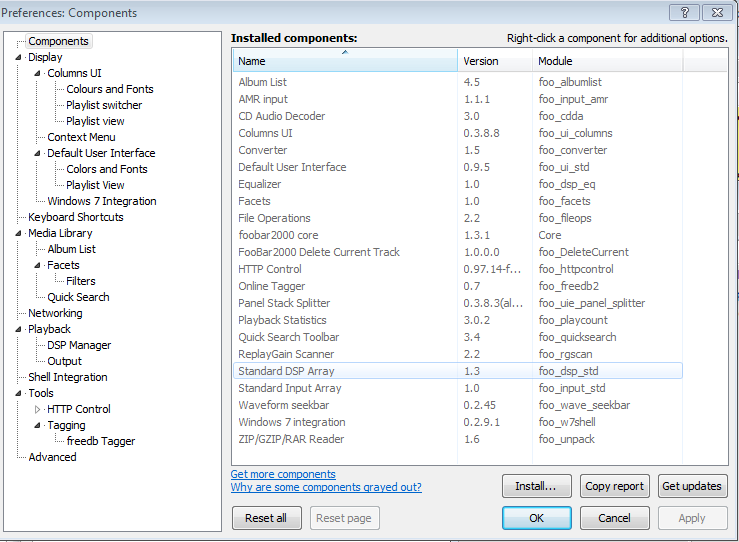Open Colours and Fonts under Columns UI
739x542 pixels.
tap(110, 90)
